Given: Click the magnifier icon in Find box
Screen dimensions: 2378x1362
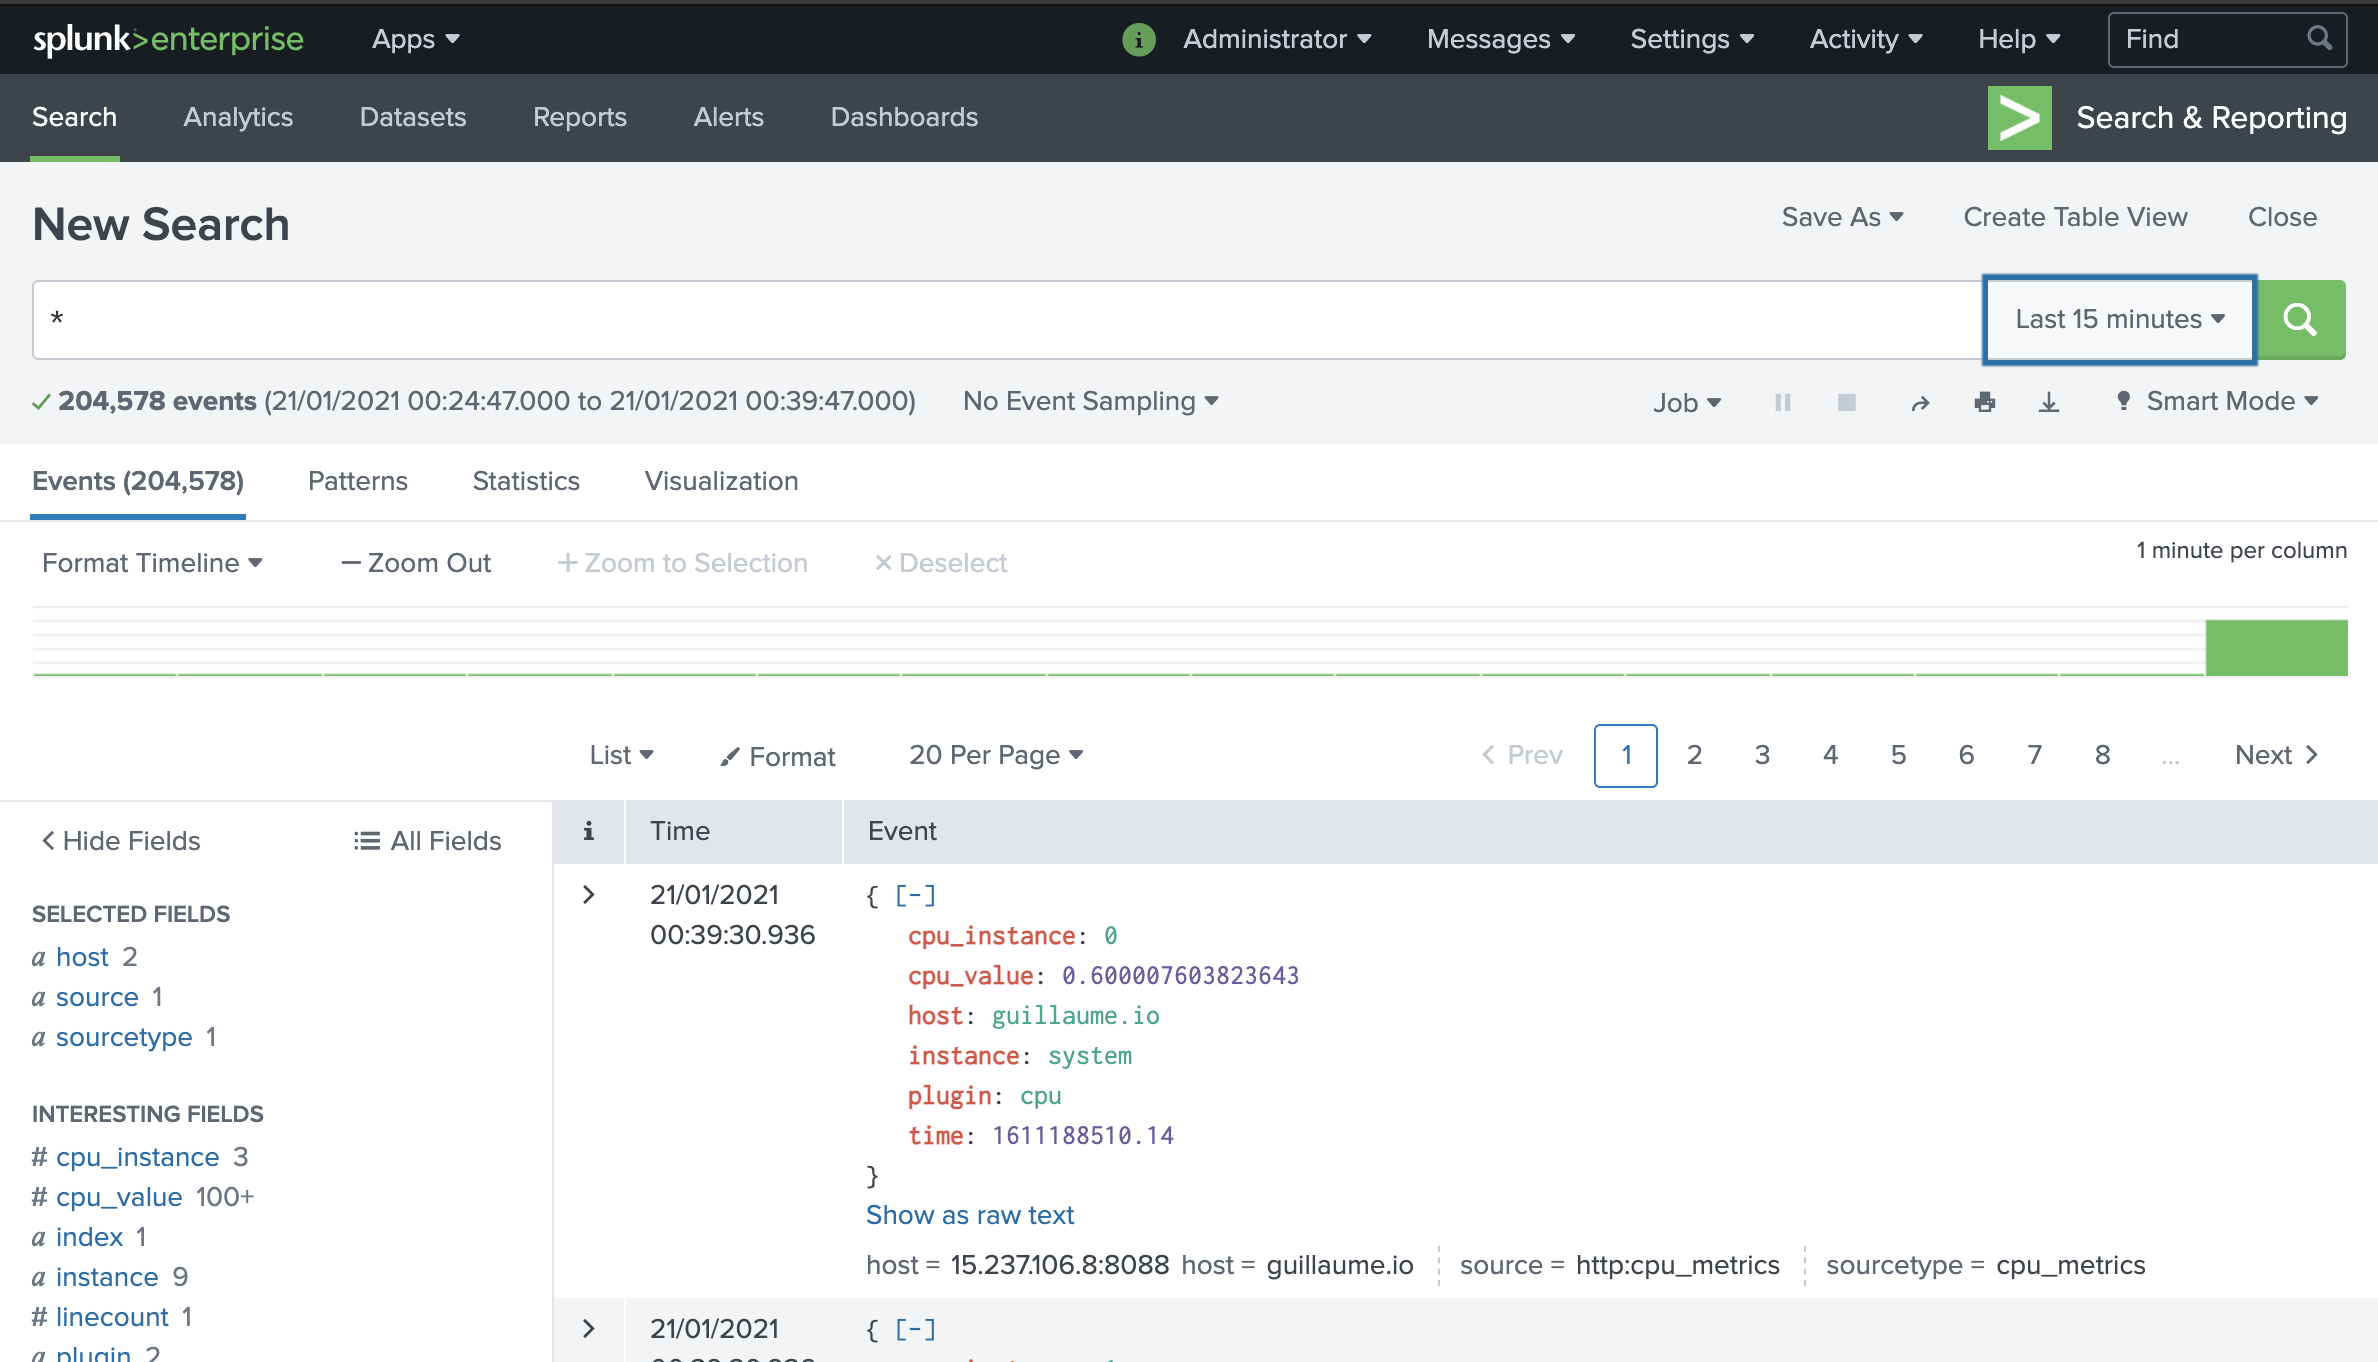Looking at the screenshot, I should pyautogui.click(x=2319, y=39).
